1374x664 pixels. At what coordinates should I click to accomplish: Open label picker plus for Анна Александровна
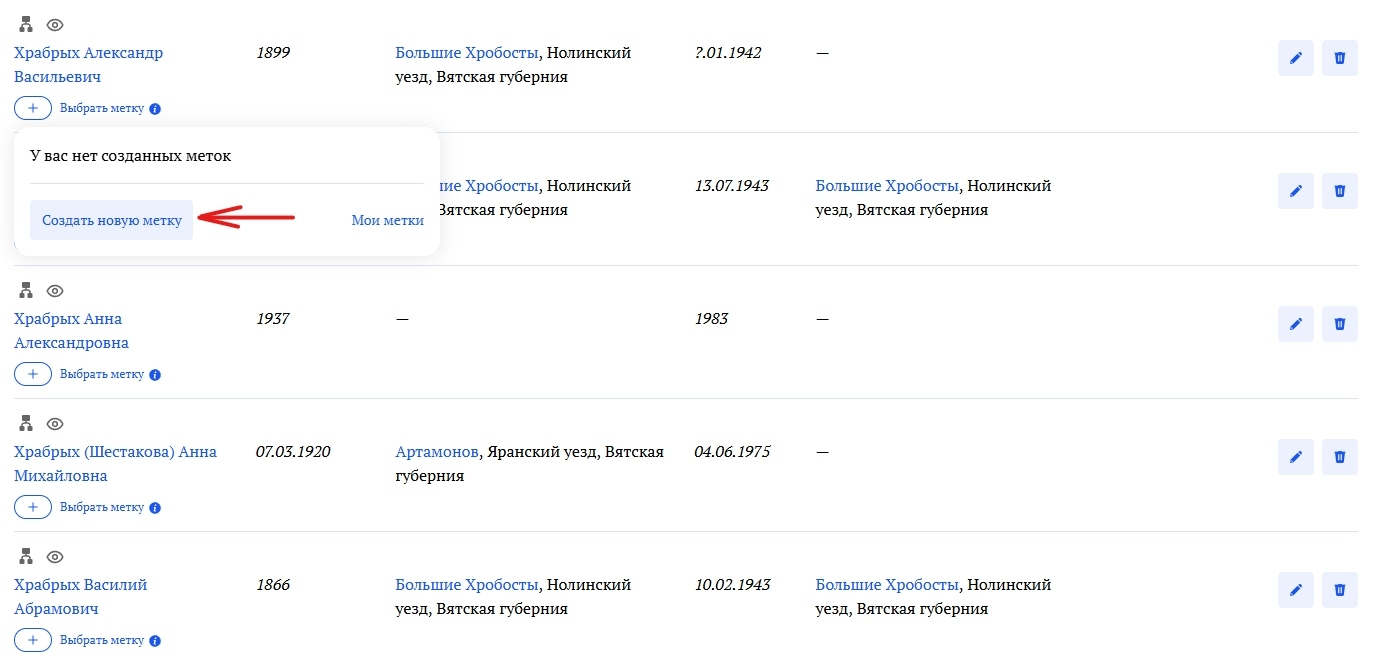(33, 374)
